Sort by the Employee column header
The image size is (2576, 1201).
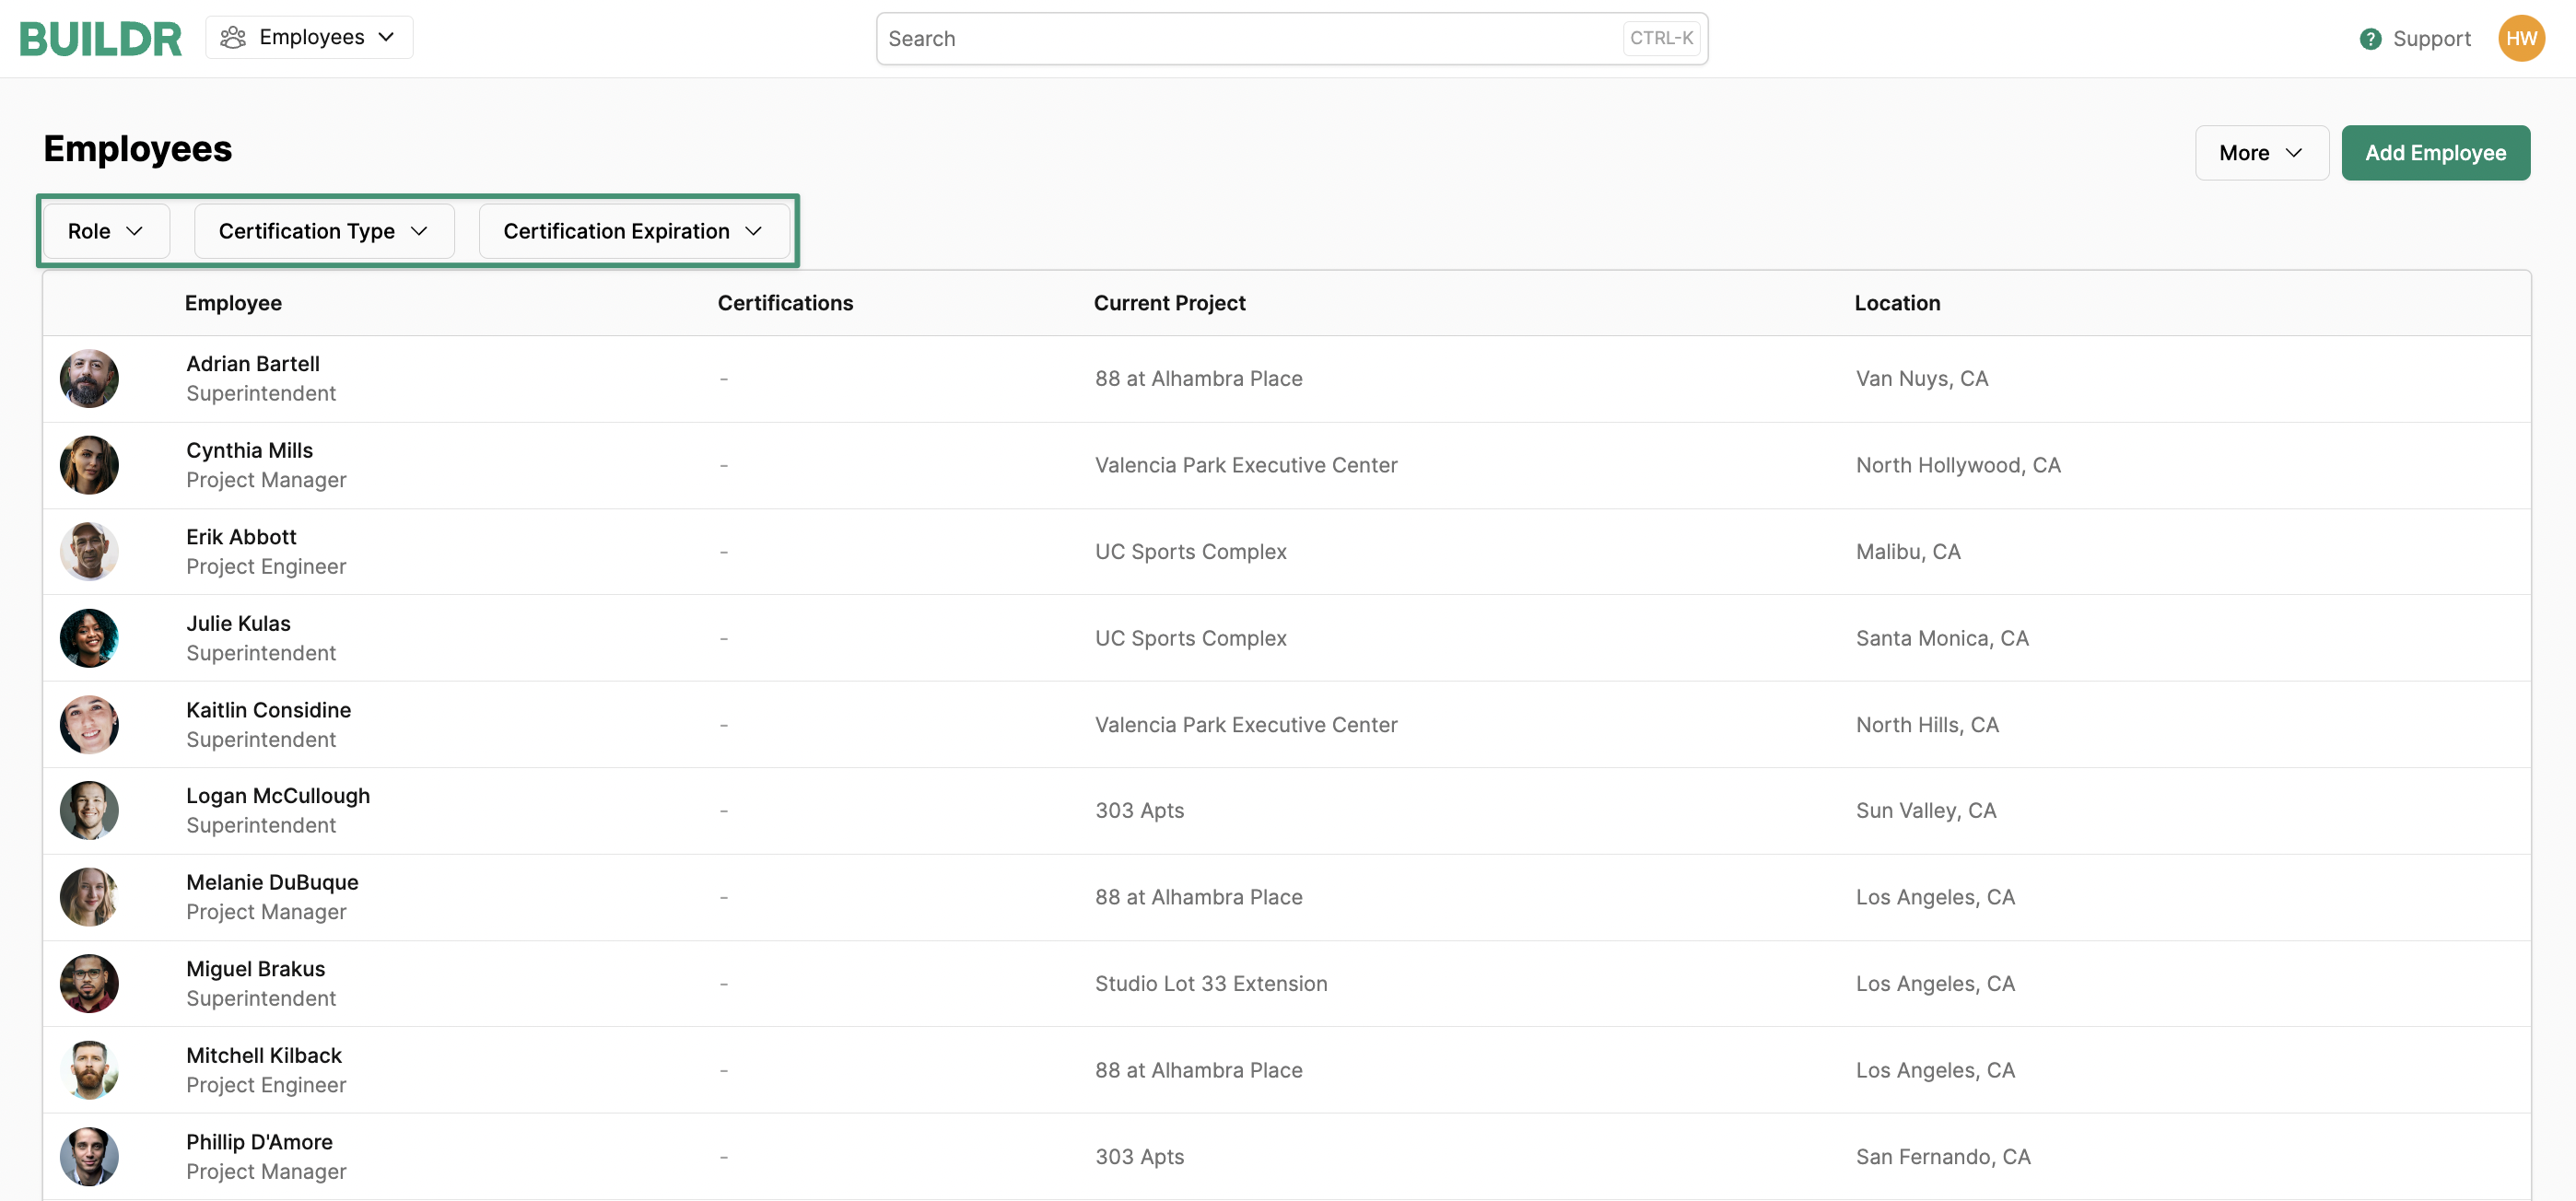[233, 303]
